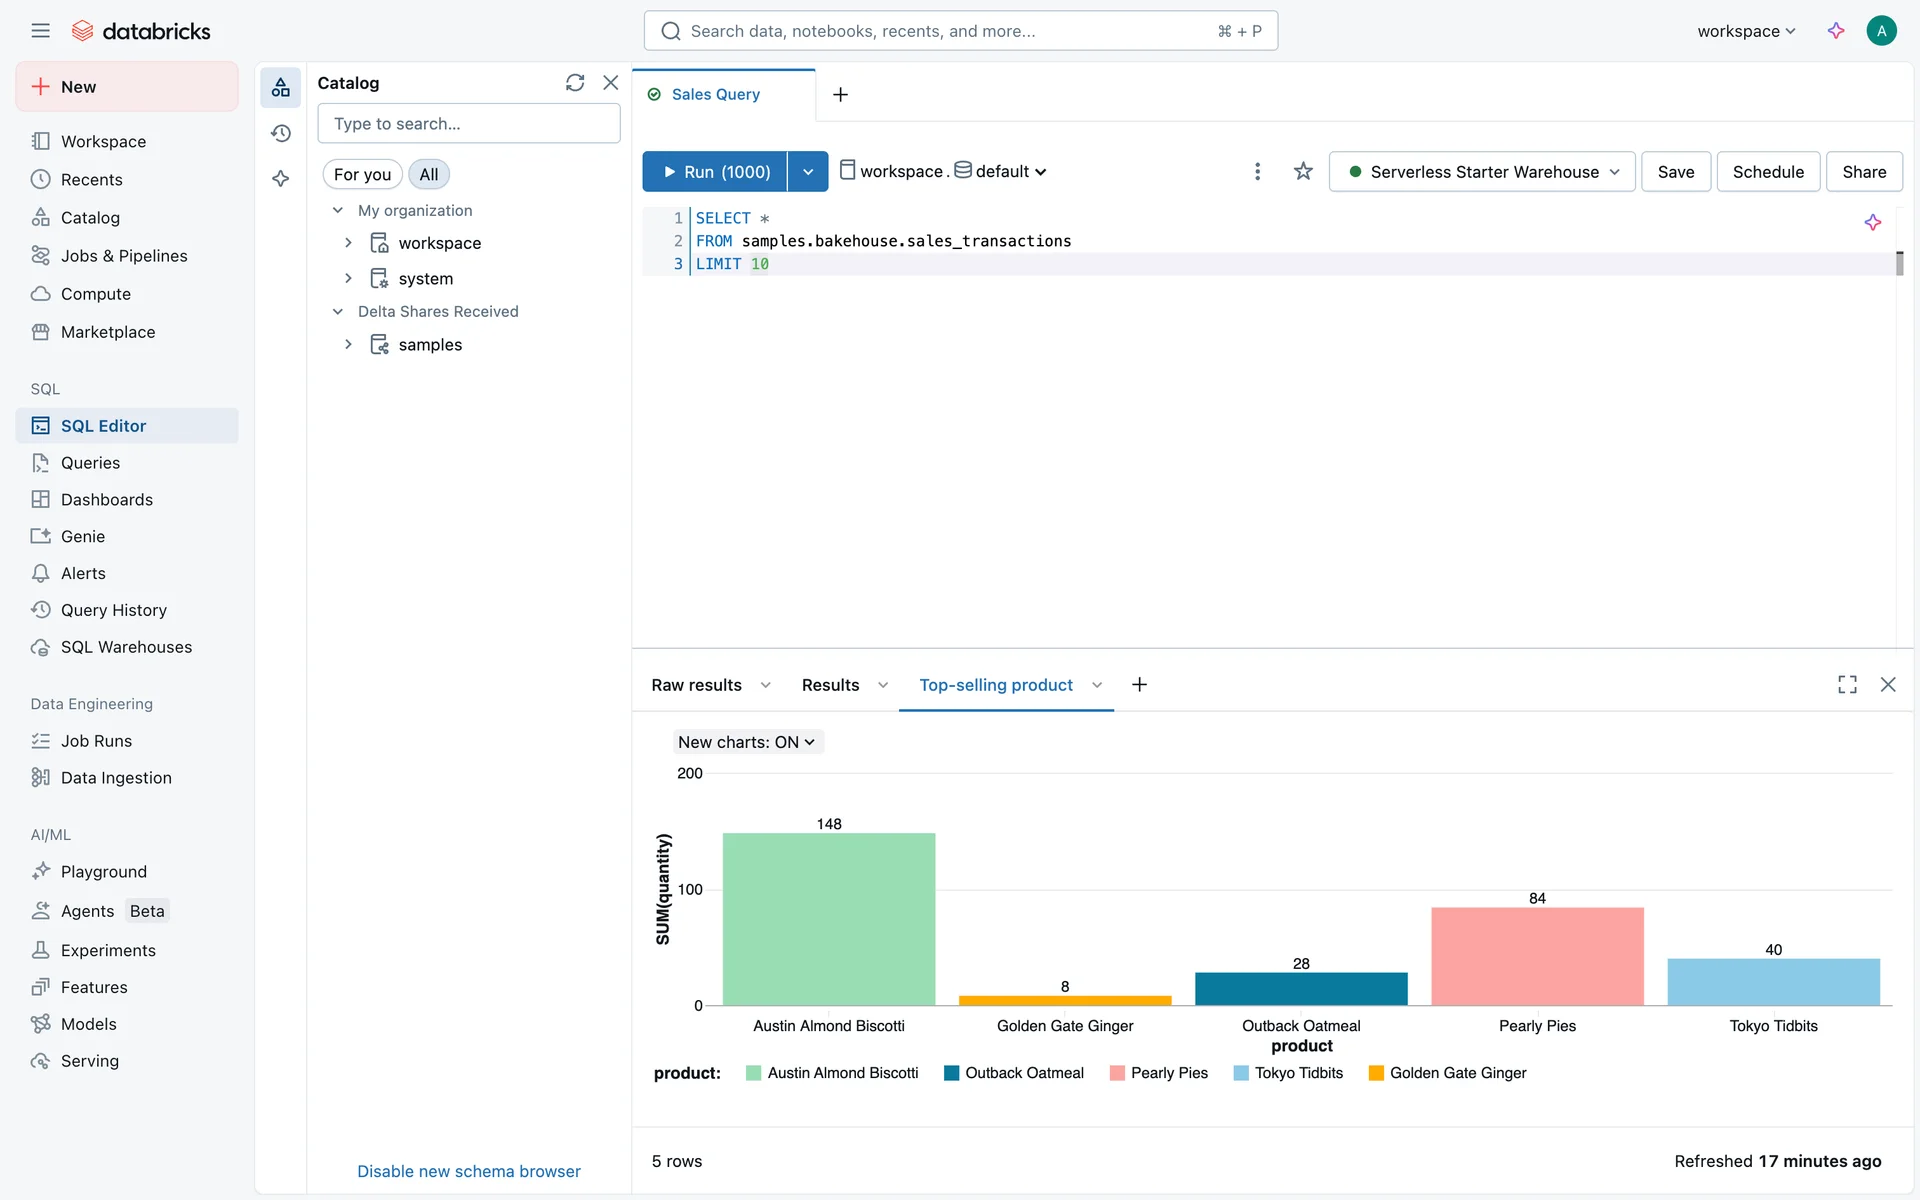1920x1200 pixels.
Task: Open the Sales Query tab
Action: click(x=715, y=94)
